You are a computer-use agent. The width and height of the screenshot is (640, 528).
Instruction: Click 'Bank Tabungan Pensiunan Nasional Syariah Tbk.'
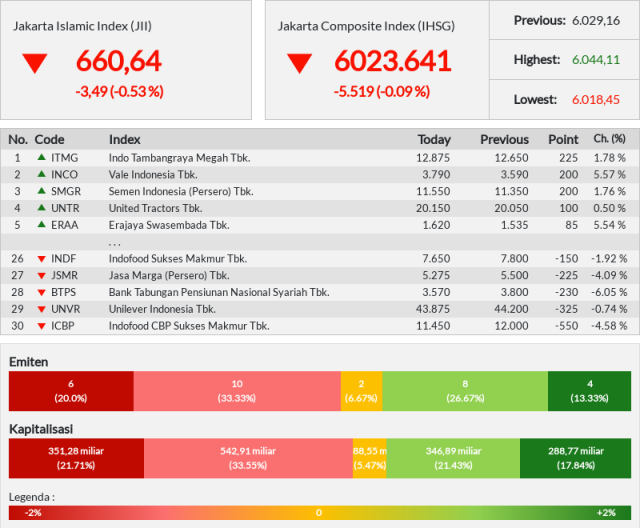click(x=219, y=293)
